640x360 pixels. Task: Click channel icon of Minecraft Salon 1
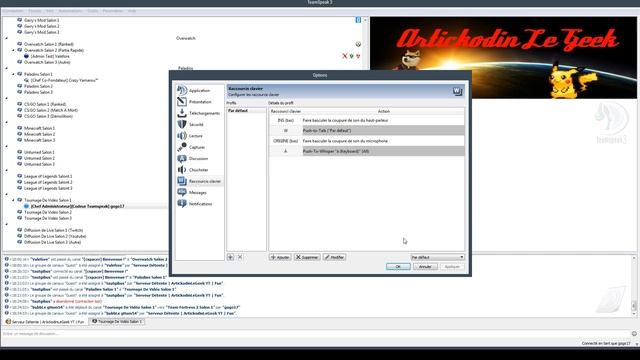pos(19,128)
